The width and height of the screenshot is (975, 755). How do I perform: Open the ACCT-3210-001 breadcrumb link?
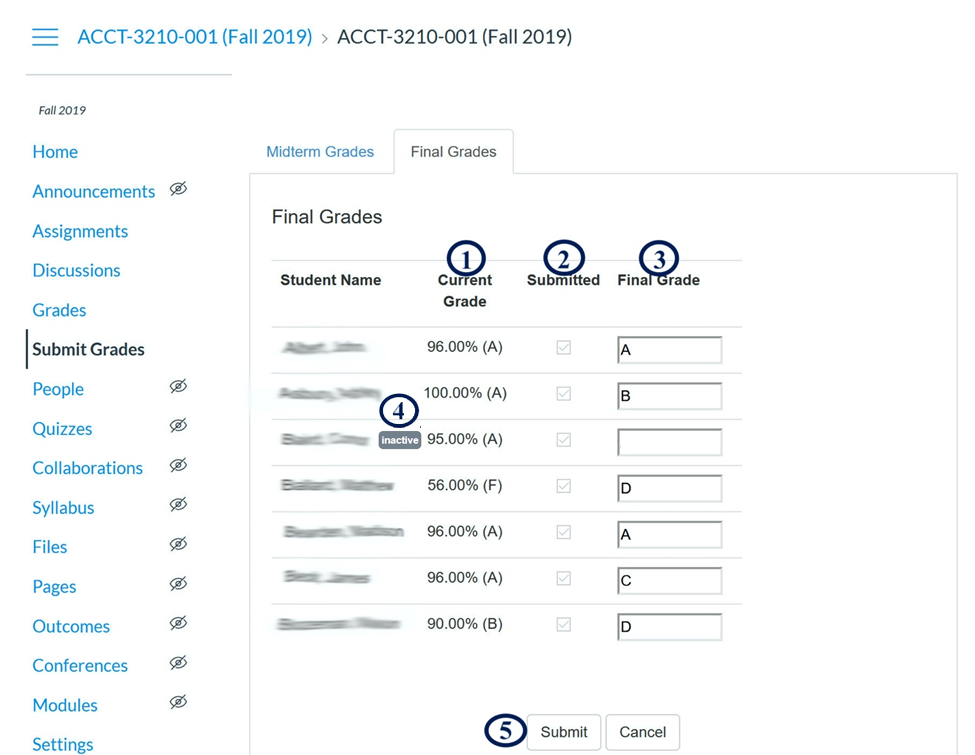[195, 36]
